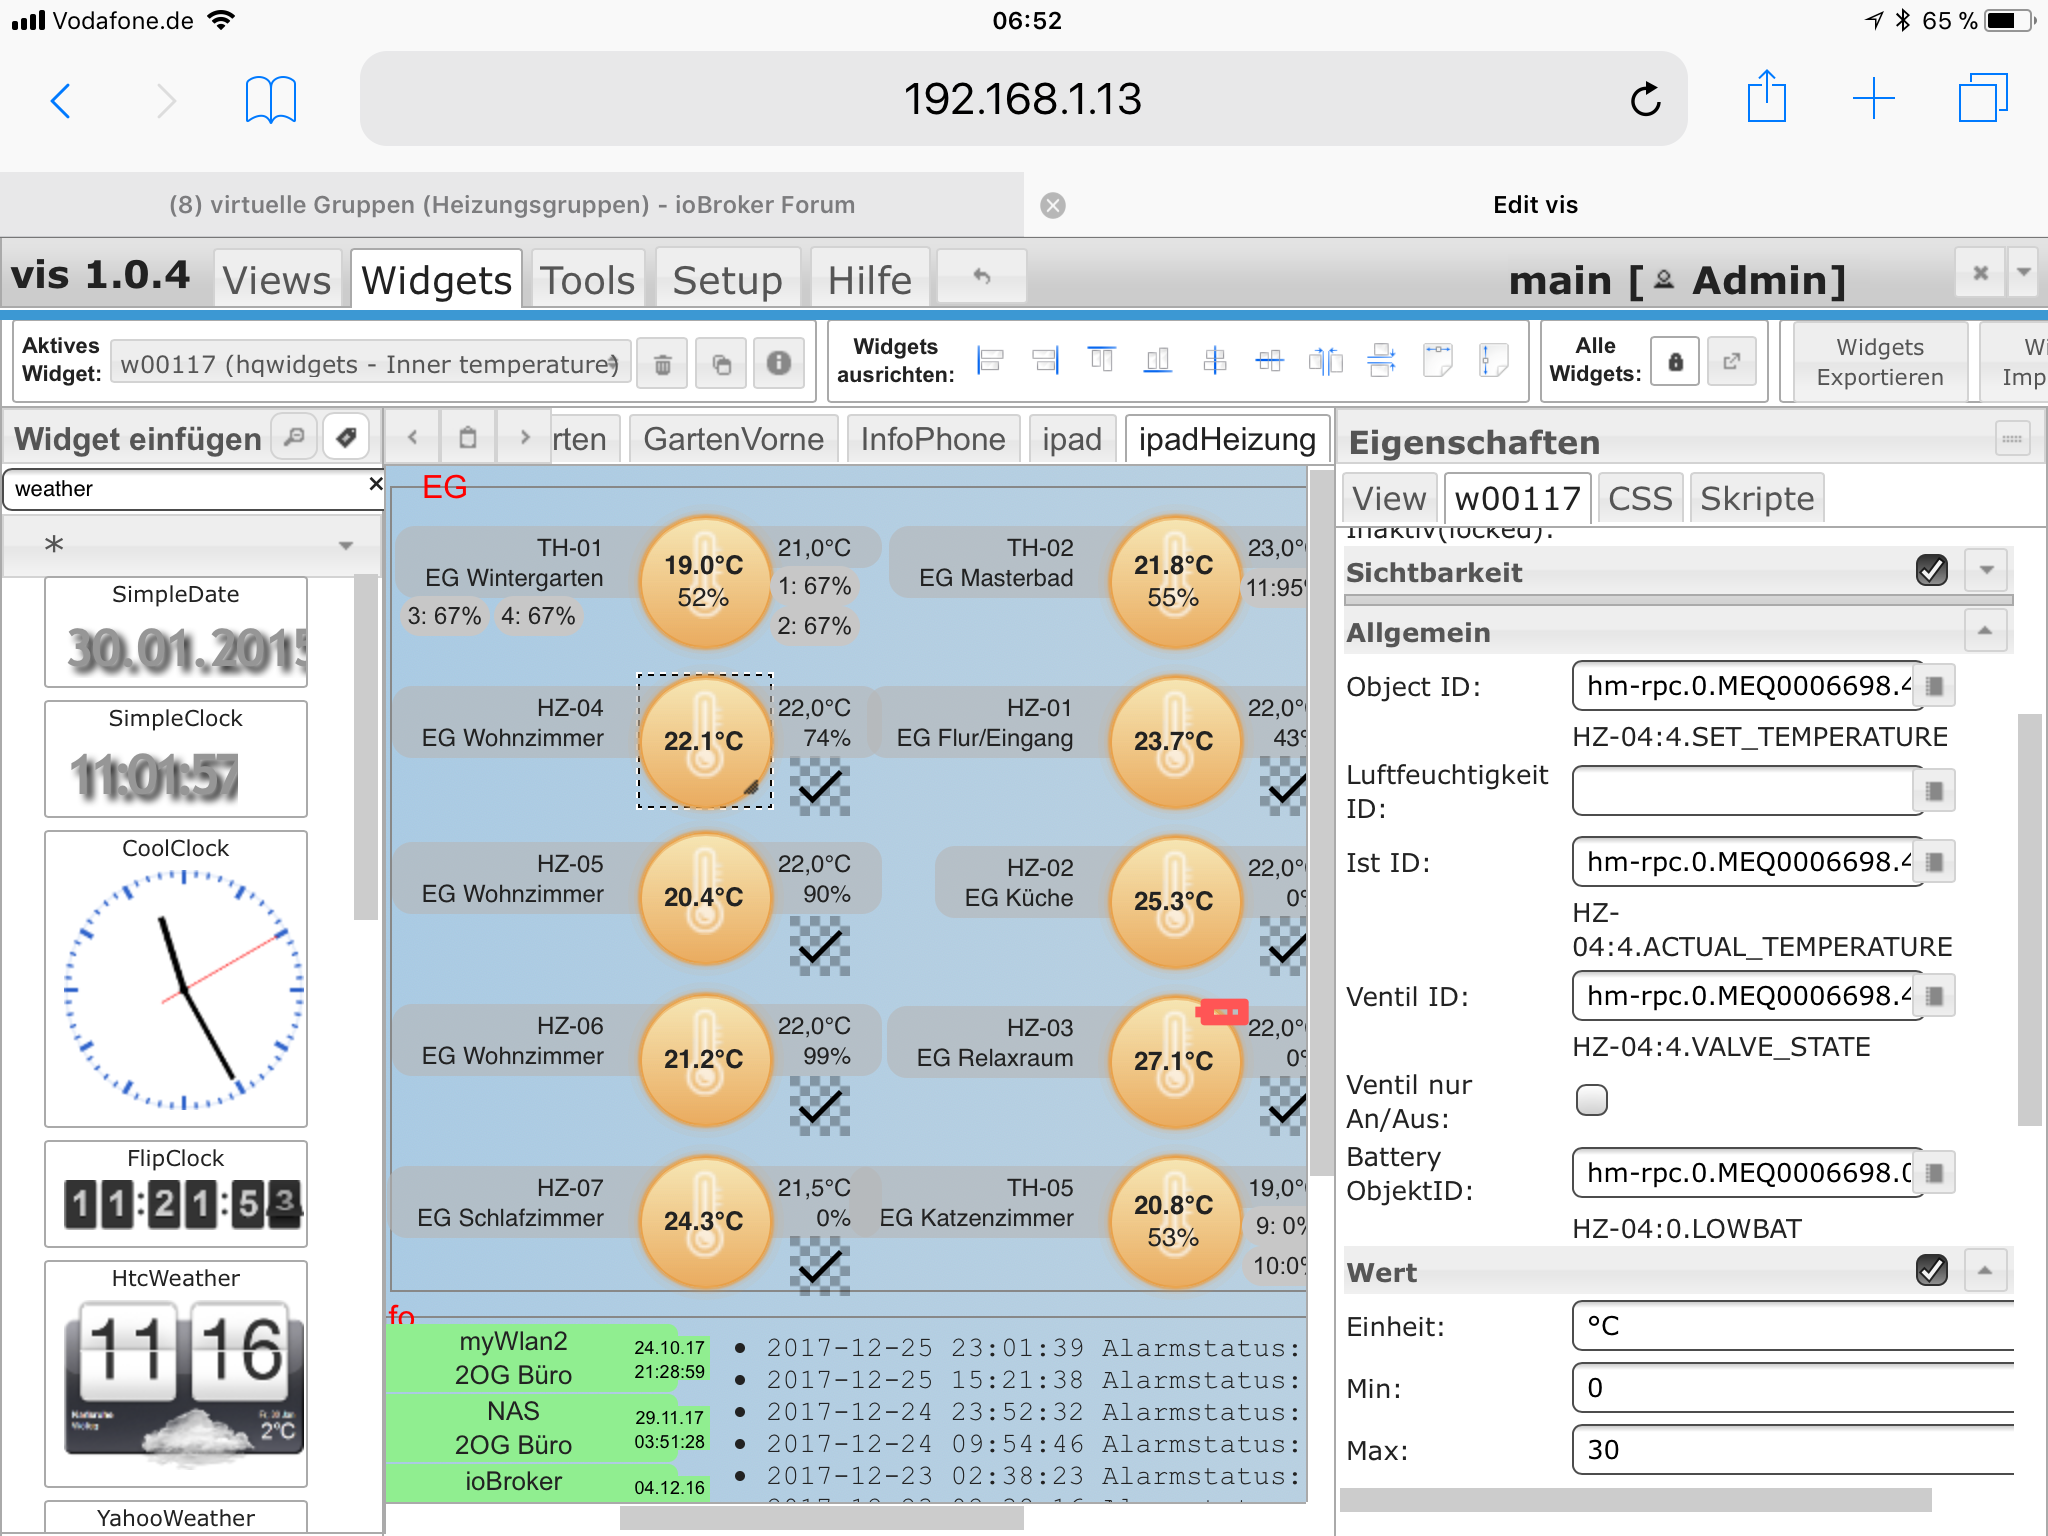Open the Tools menu
The image size is (2048, 1536).
coord(587,279)
